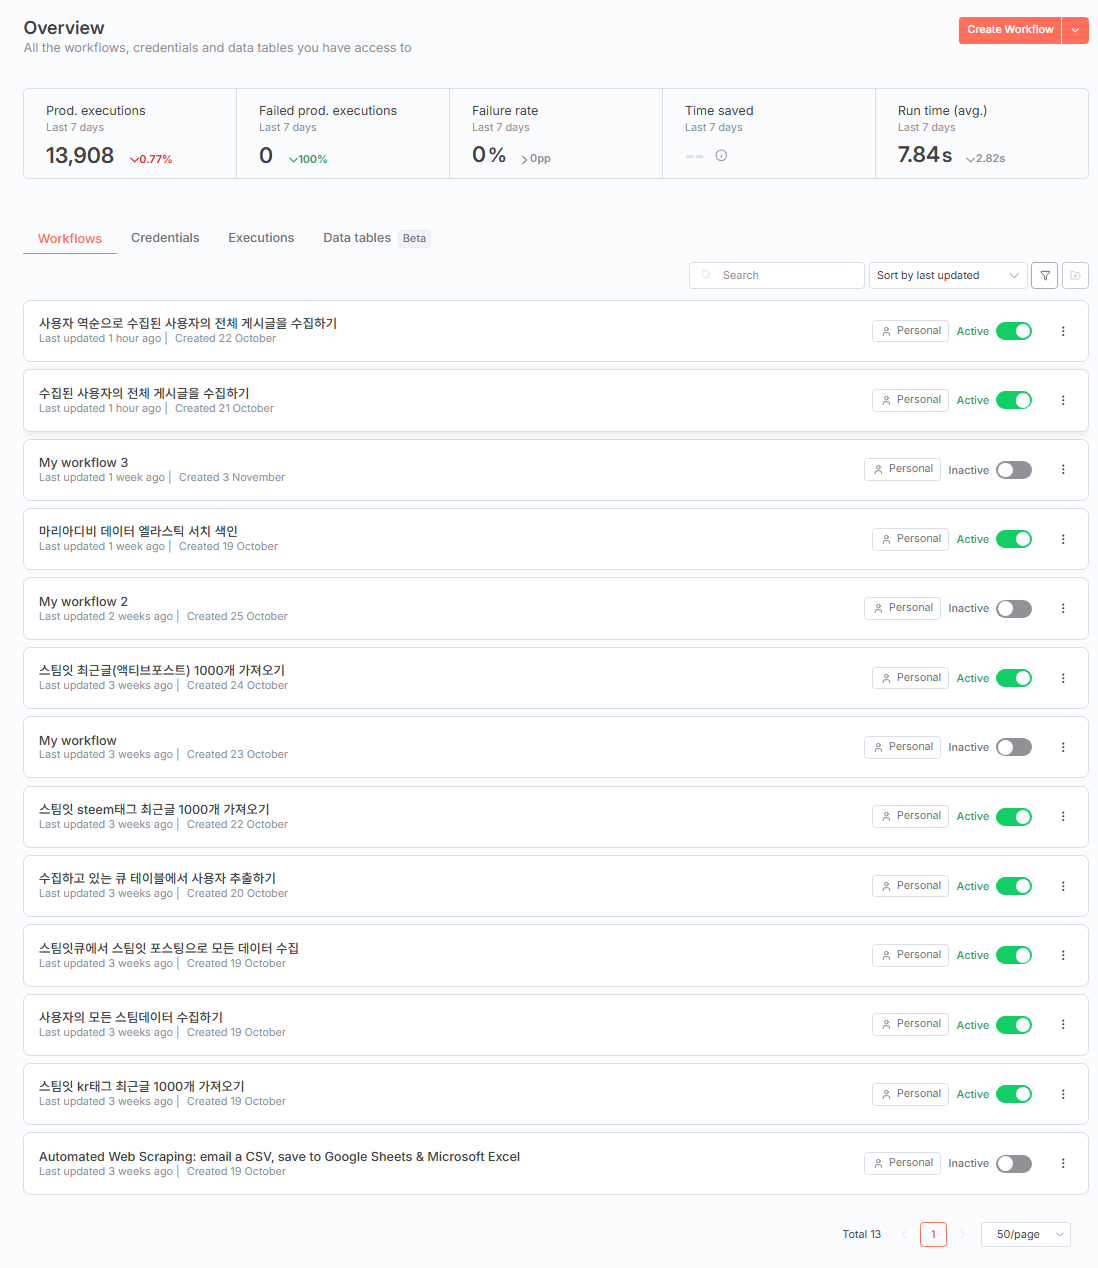The height and width of the screenshot is (1268, 1098).
Task: Select page 1 in pagination
Action: (x=933, y=1234)
